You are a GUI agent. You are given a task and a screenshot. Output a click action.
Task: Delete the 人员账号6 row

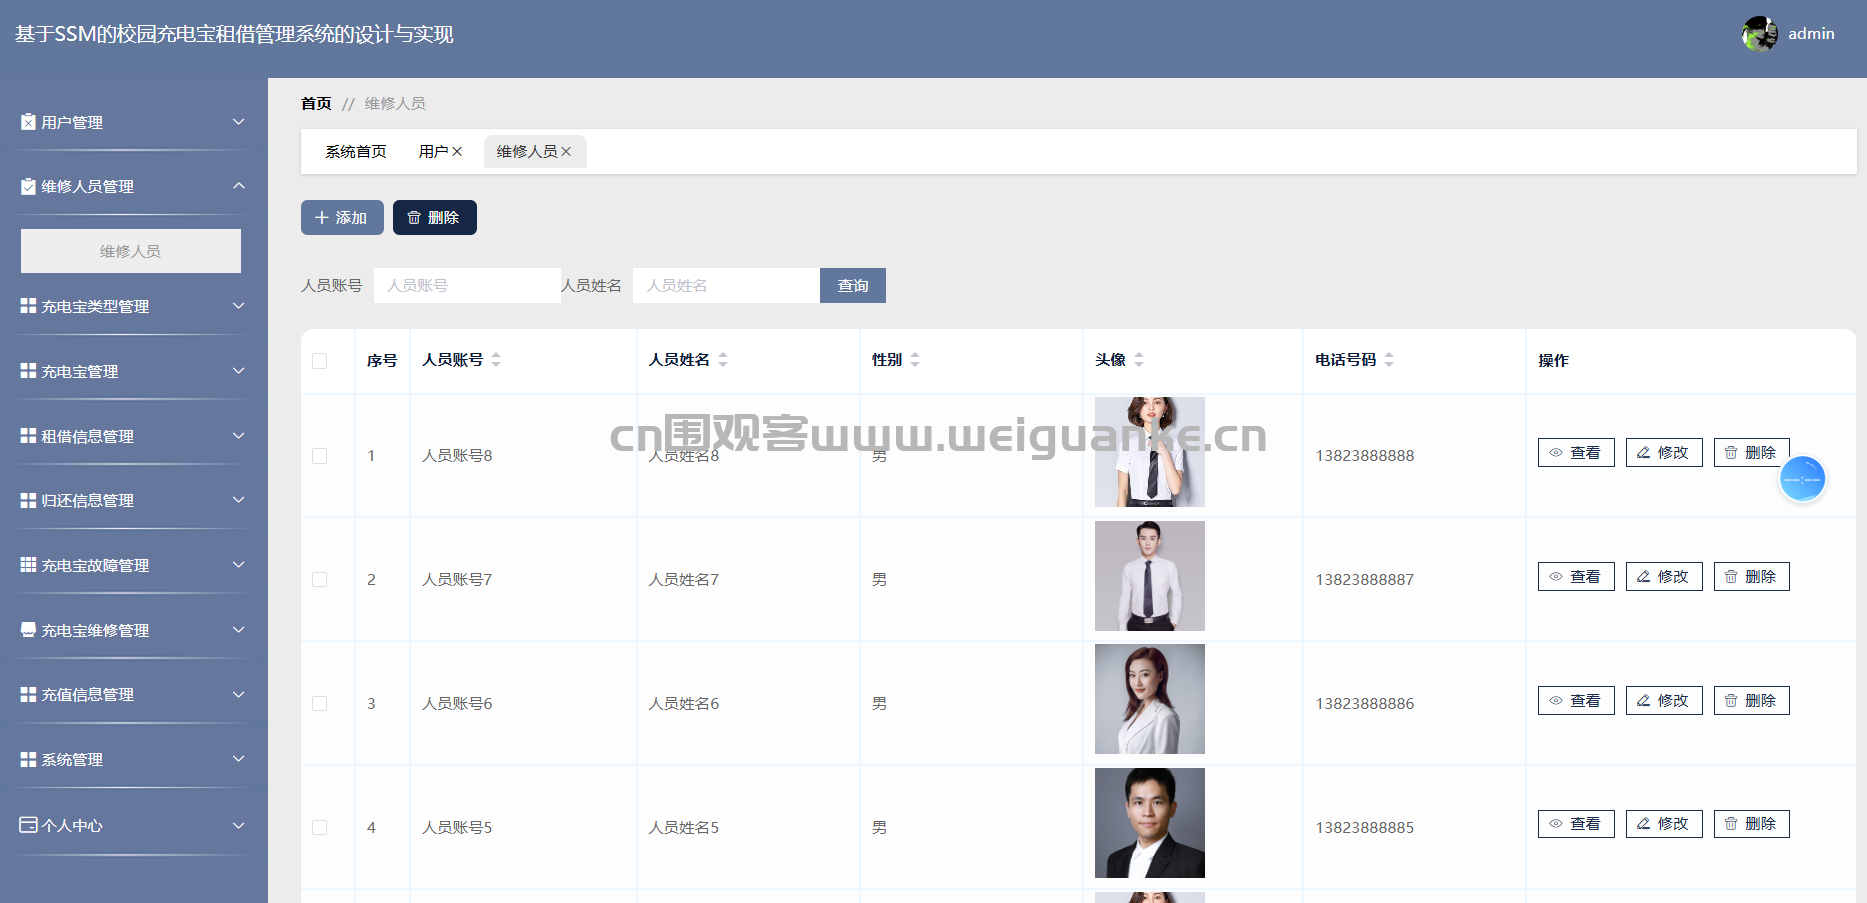pyautogui.click(x=1752, y=701)
